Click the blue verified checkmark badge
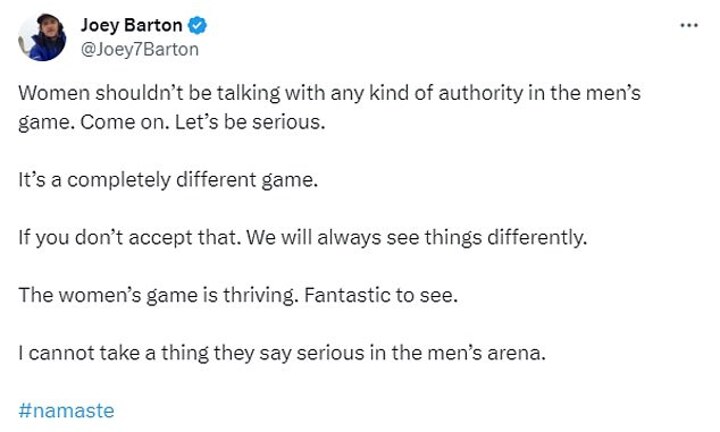This screenshot has width=720, height=432. point(195,27)
